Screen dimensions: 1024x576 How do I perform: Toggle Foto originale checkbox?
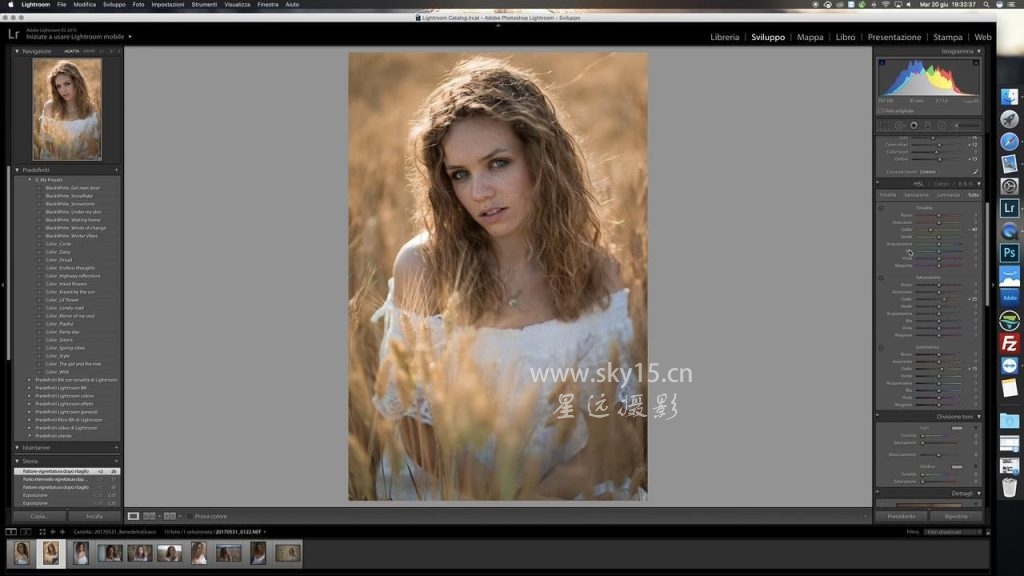click(x=881, y=111)
